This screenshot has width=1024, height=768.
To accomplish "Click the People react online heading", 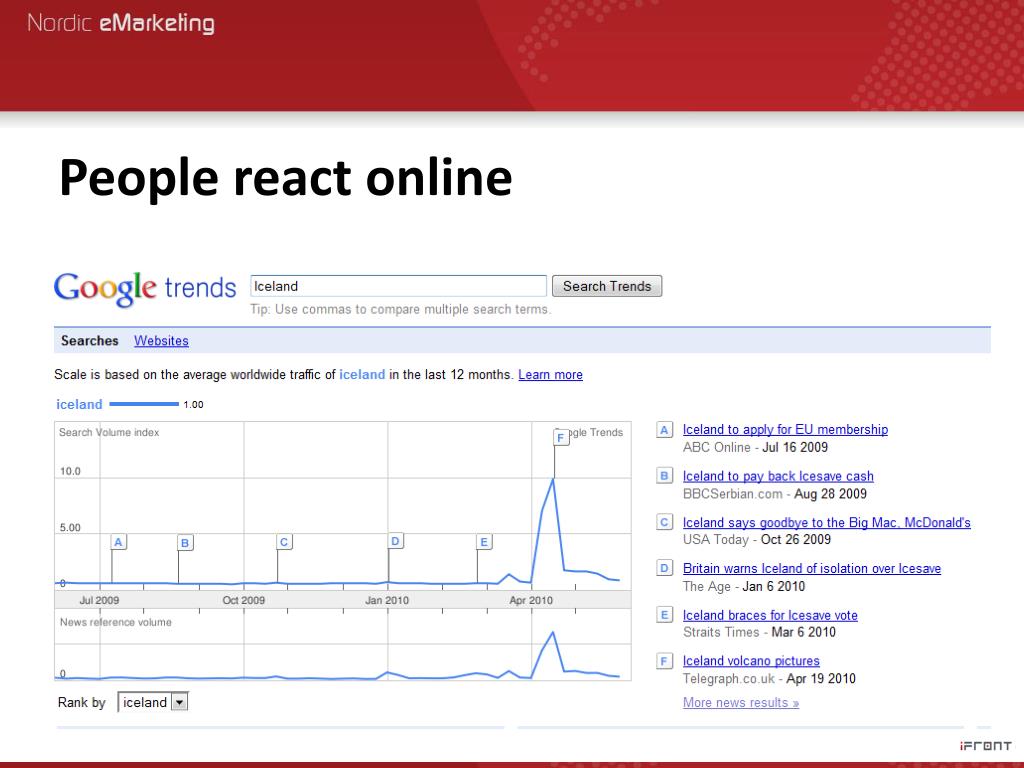I will tap(285, 178).
